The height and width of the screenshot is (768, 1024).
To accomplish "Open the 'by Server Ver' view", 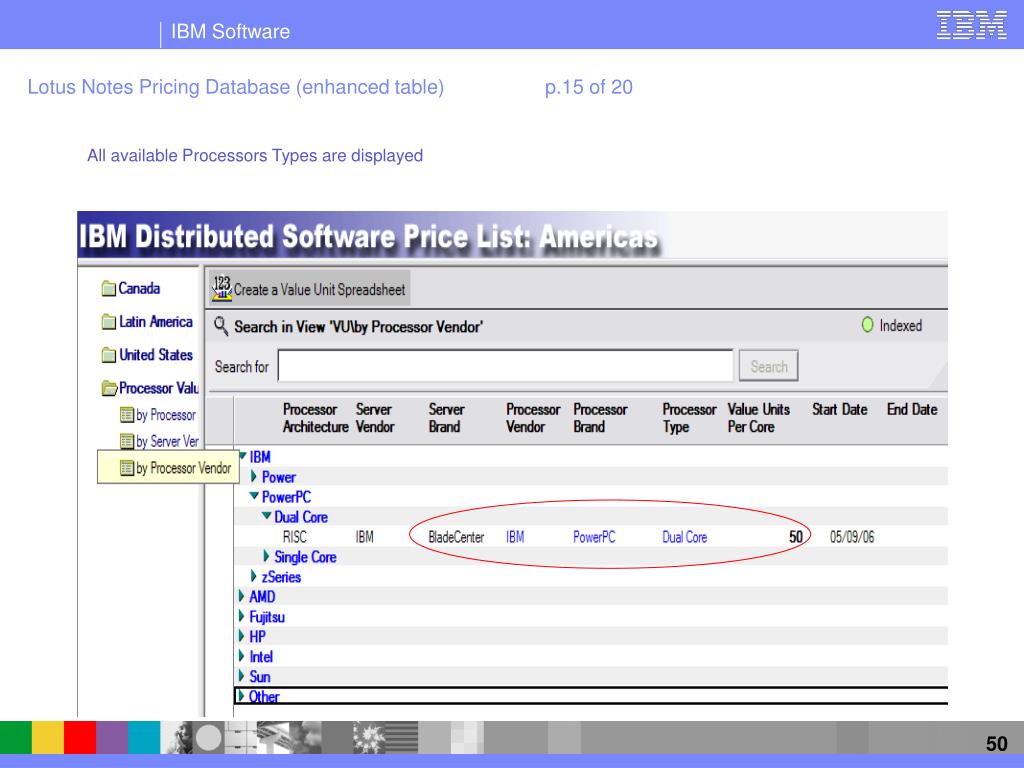I will pos(167,441).
